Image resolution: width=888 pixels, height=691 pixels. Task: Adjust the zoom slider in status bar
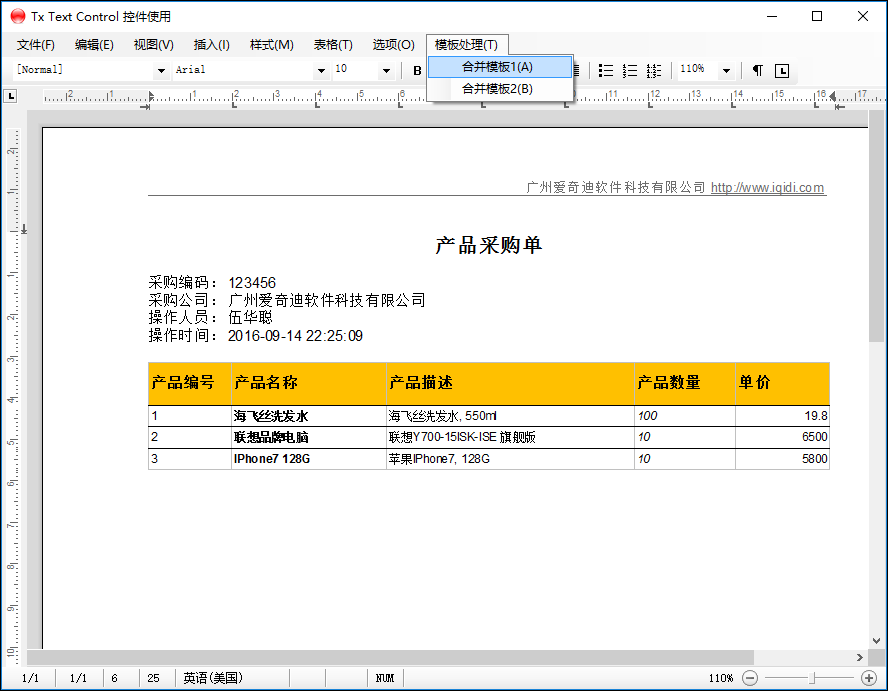click(812, 677)
